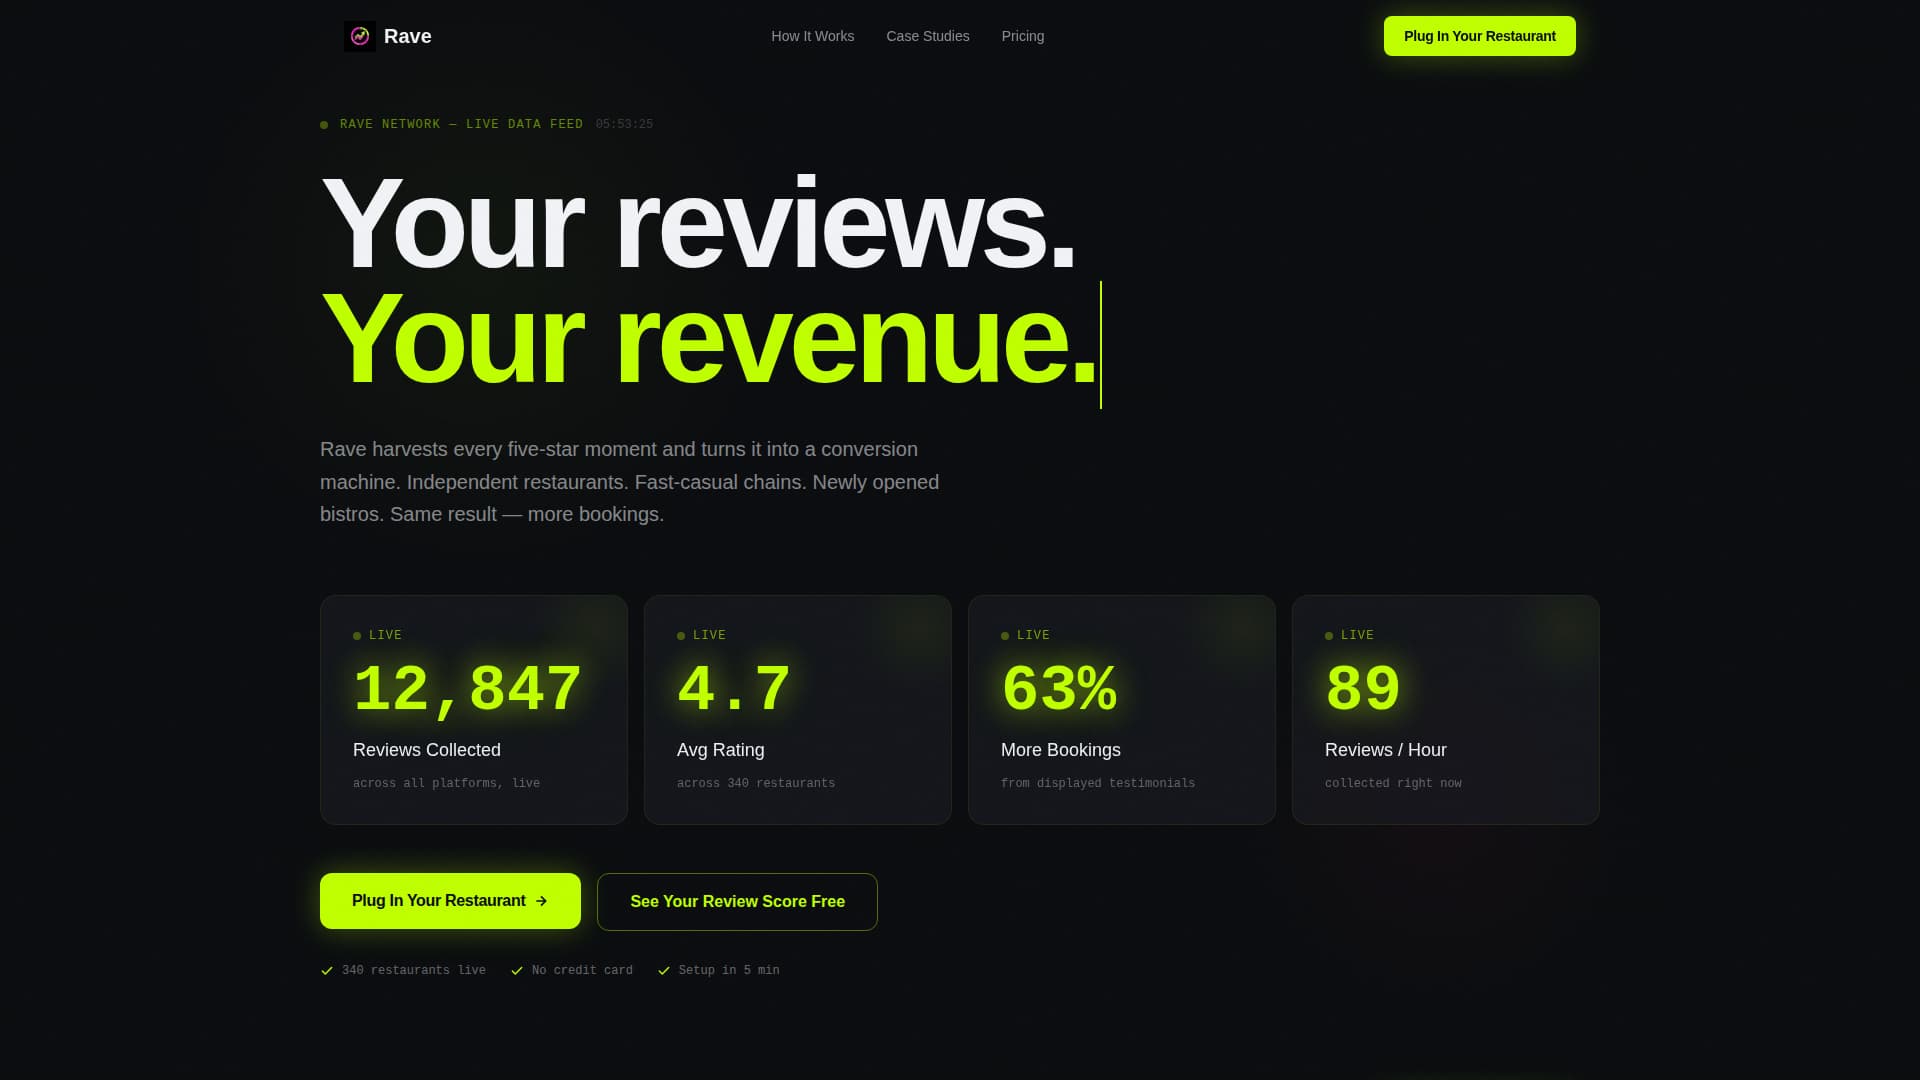Click the Rave Network Live Data Feed label
1920x1080 pixels.
pos(461,124)
